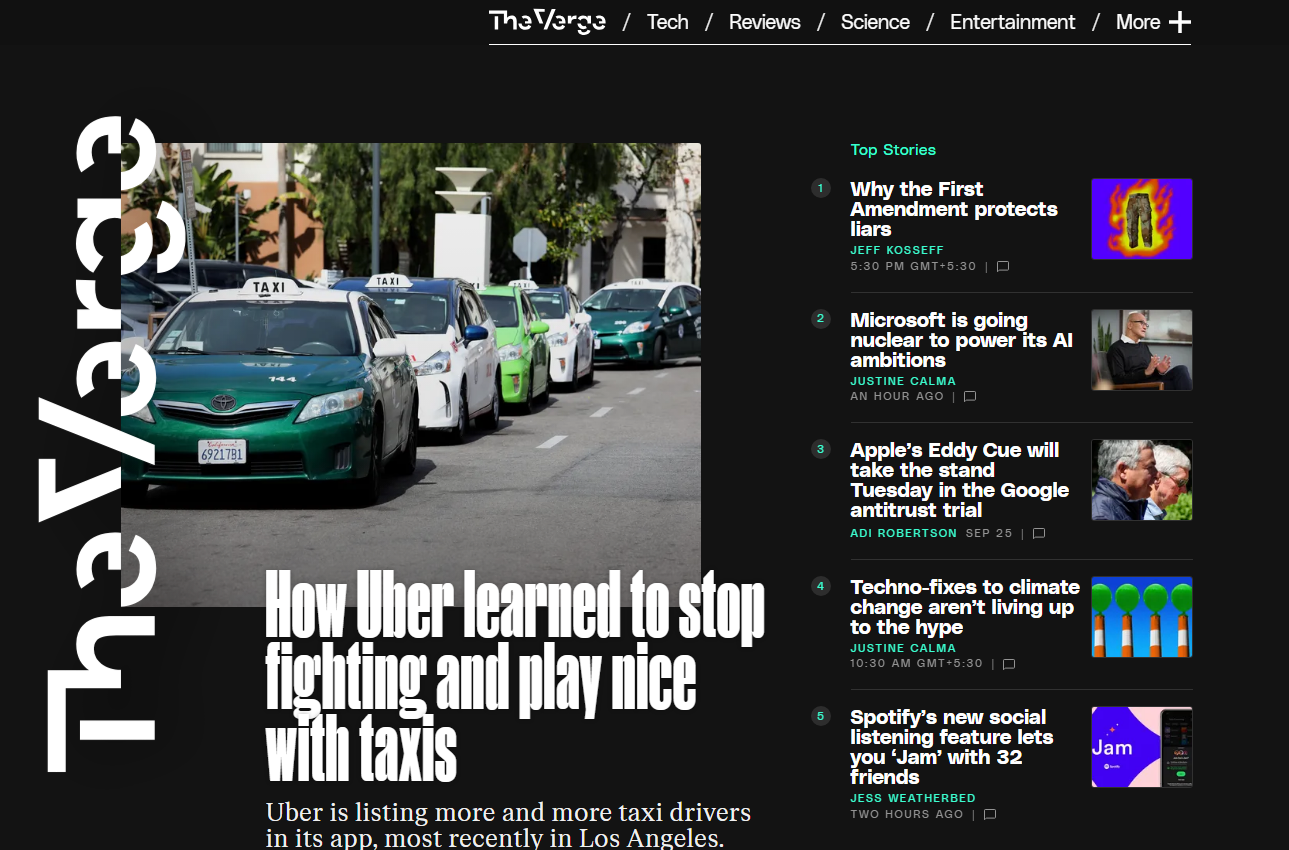Open "Microsoft is going nuclear" story
Screen dimensions: 1289x850
(961, 340)
